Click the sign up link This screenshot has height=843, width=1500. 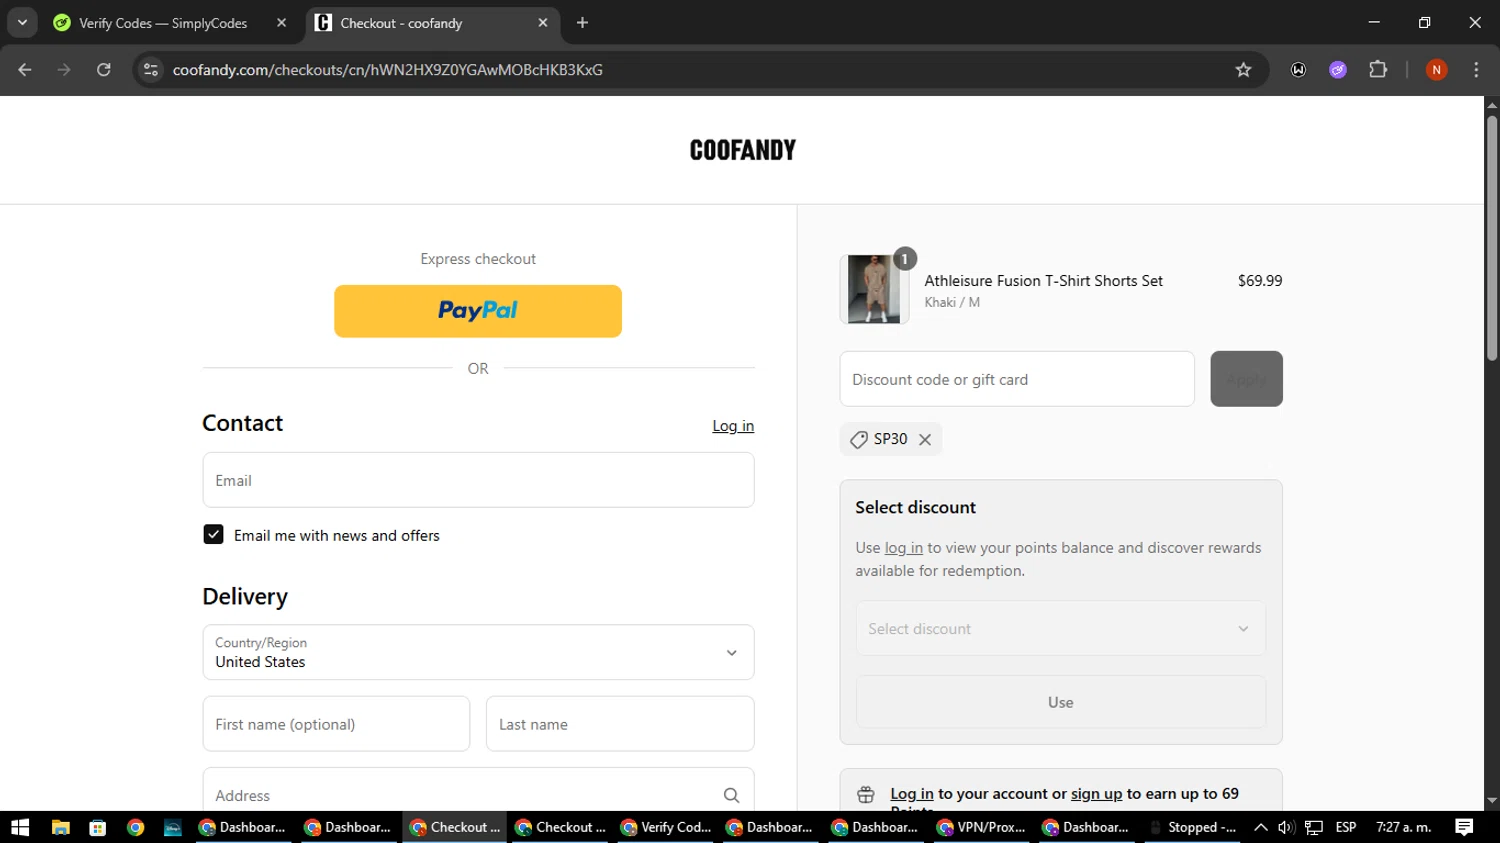pyautogui.click(x=1097, y=794)
